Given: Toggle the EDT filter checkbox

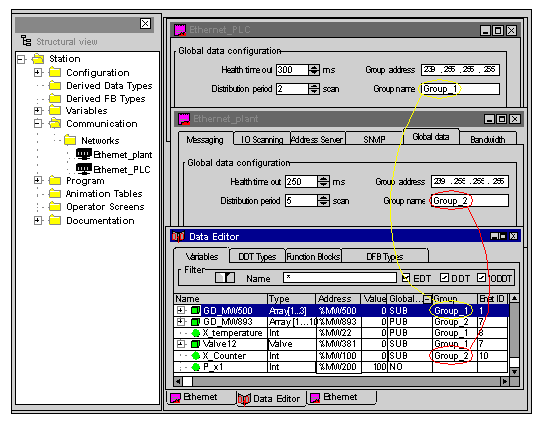Looking at the screenshot, I should pos(406,278).
